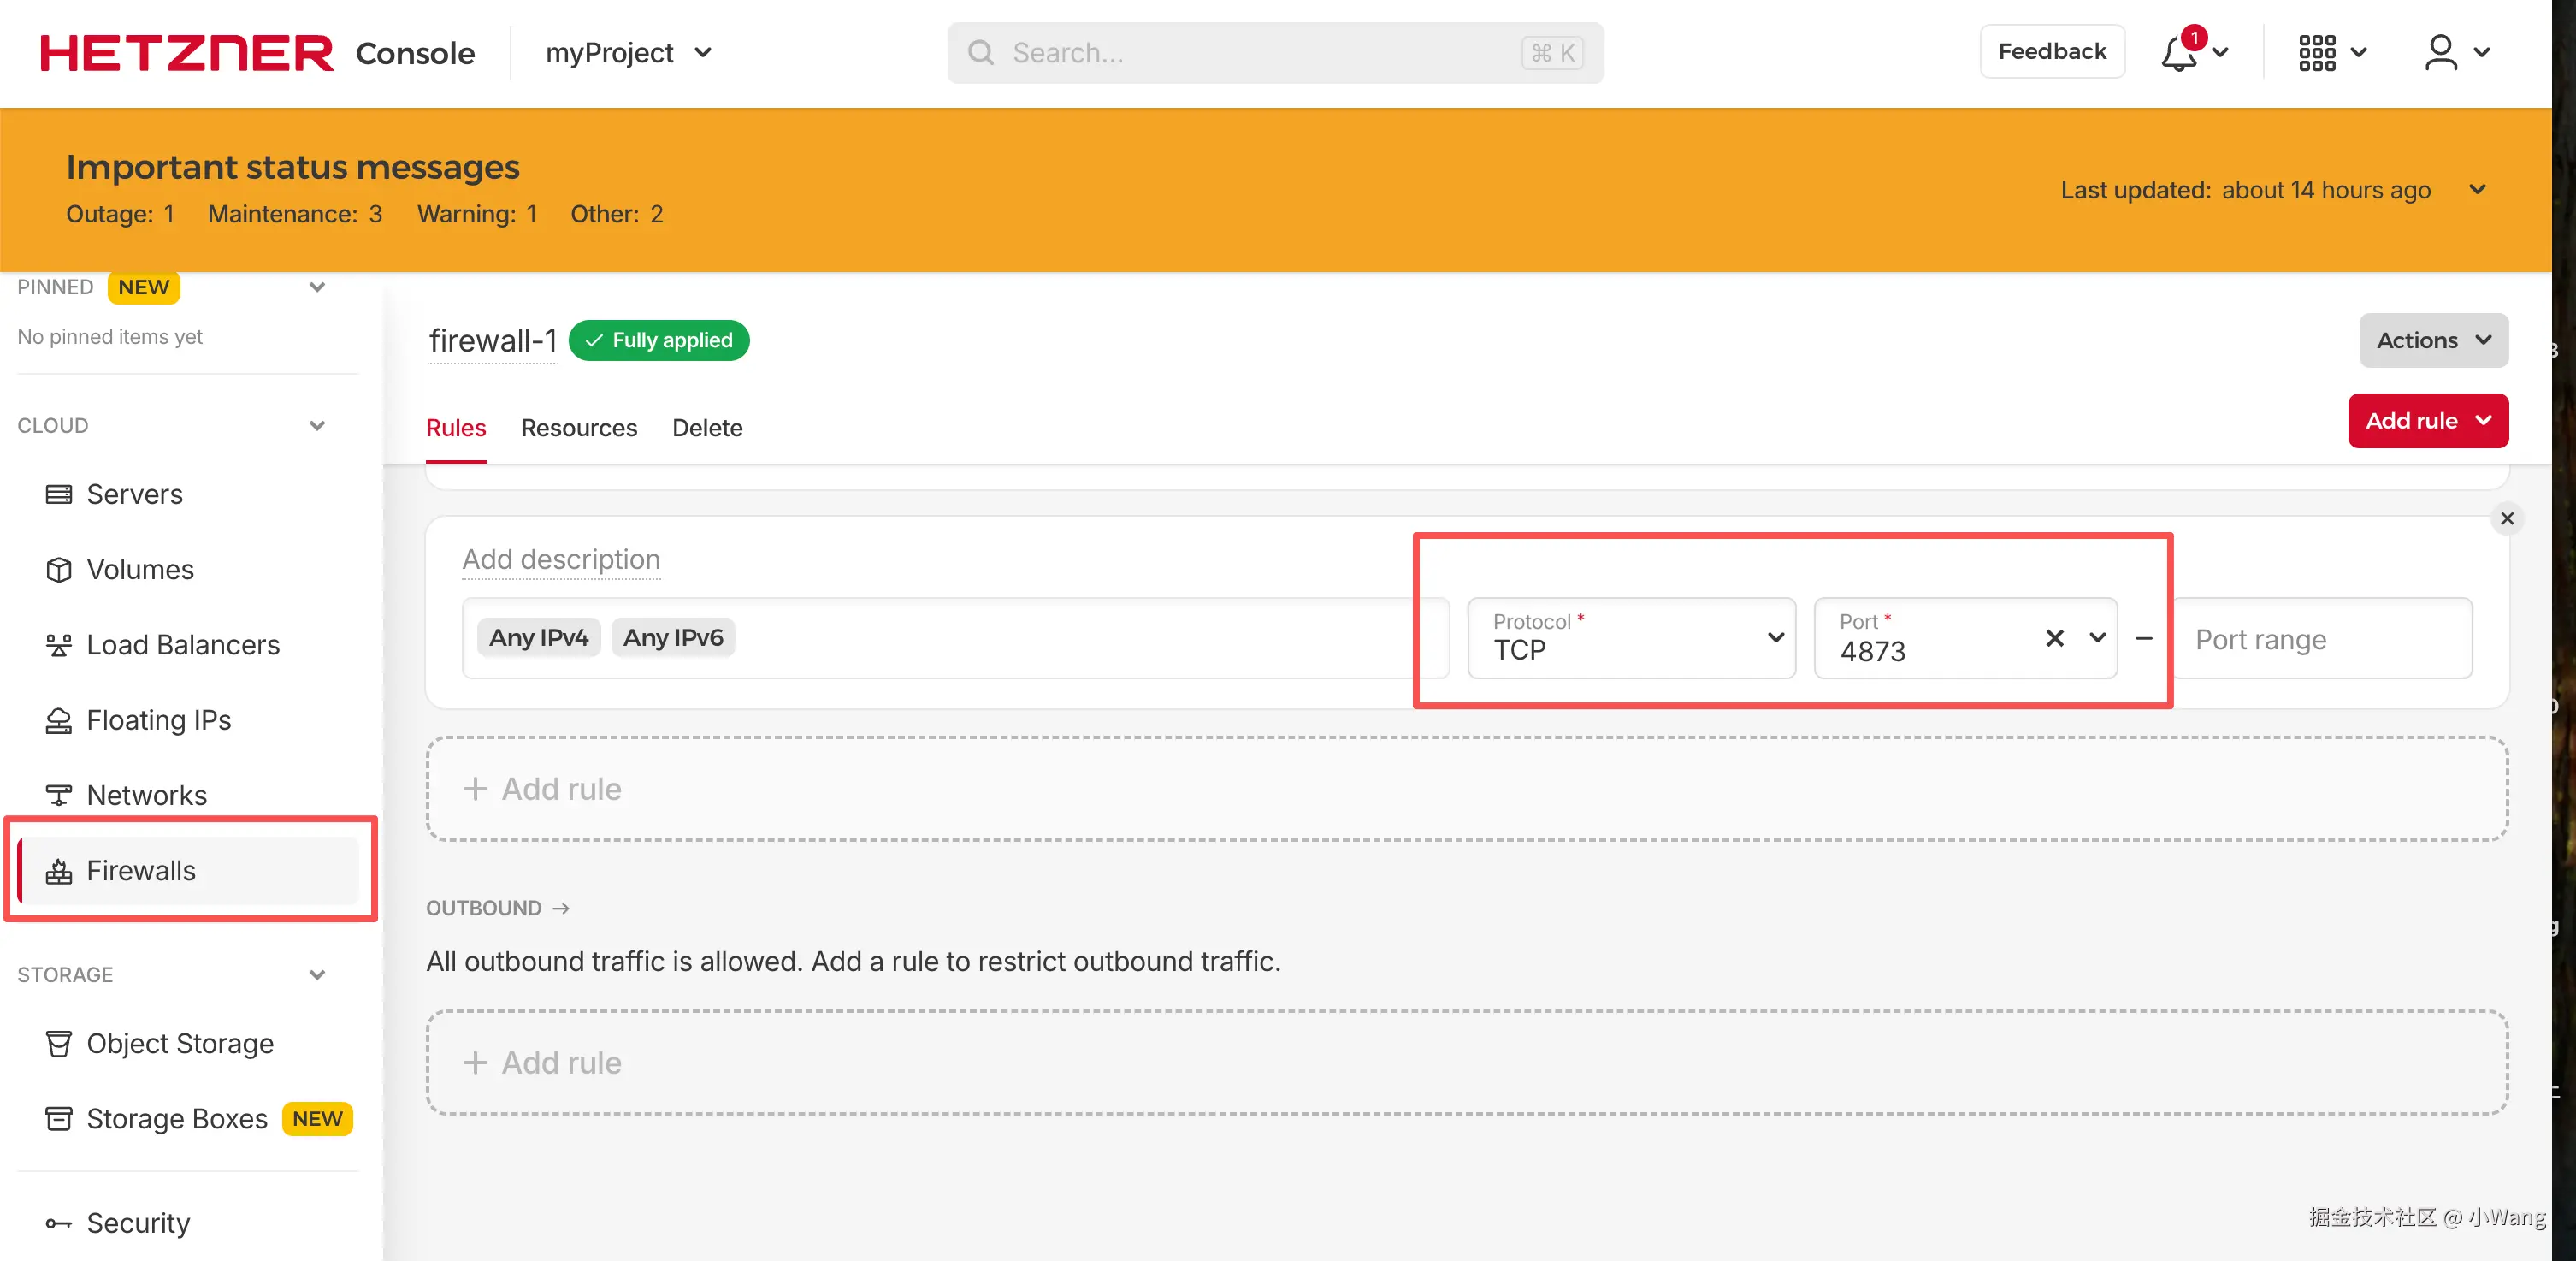2576x1261 pixels.
Task: Open the Load Balancers icon
Action: pos(59,645)
